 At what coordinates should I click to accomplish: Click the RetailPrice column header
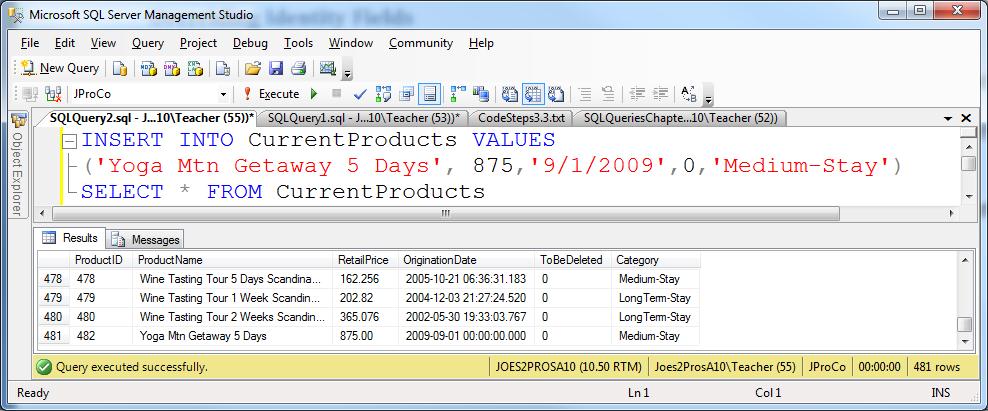coord(365,260)
